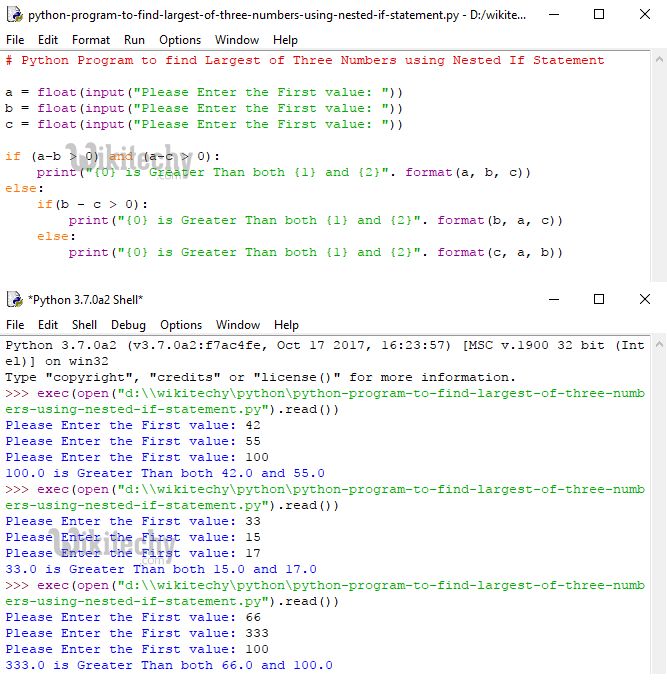Click the prompt line with value 333

pos(137,634)
